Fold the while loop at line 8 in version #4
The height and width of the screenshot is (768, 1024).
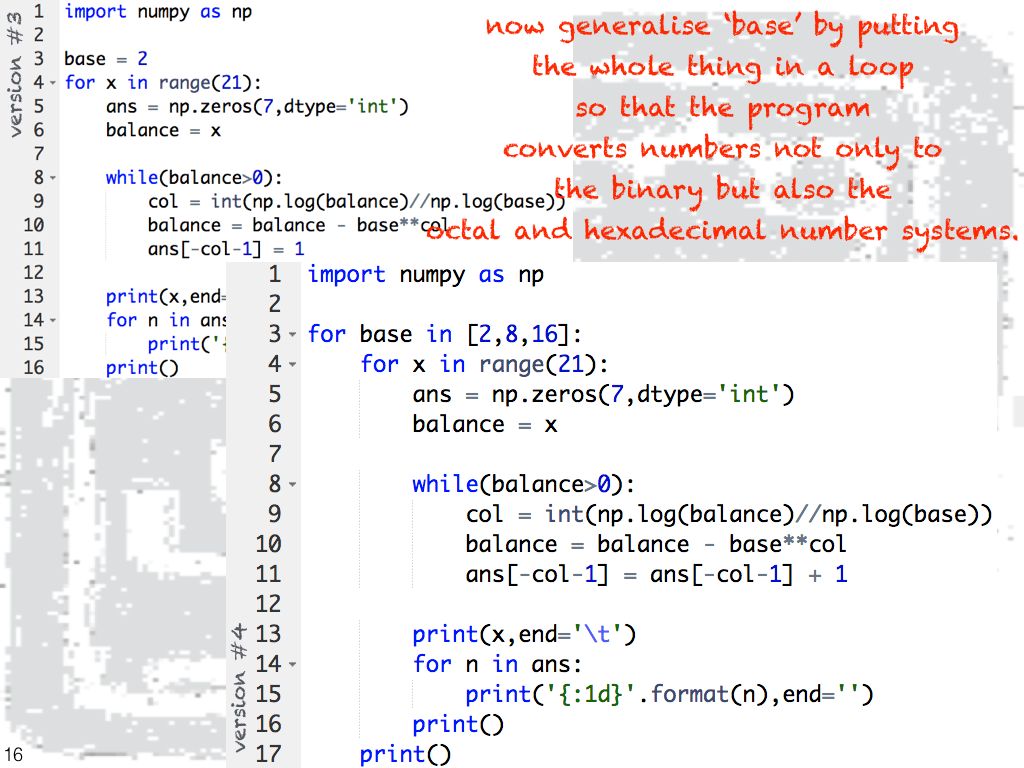(x=292, y=485)
